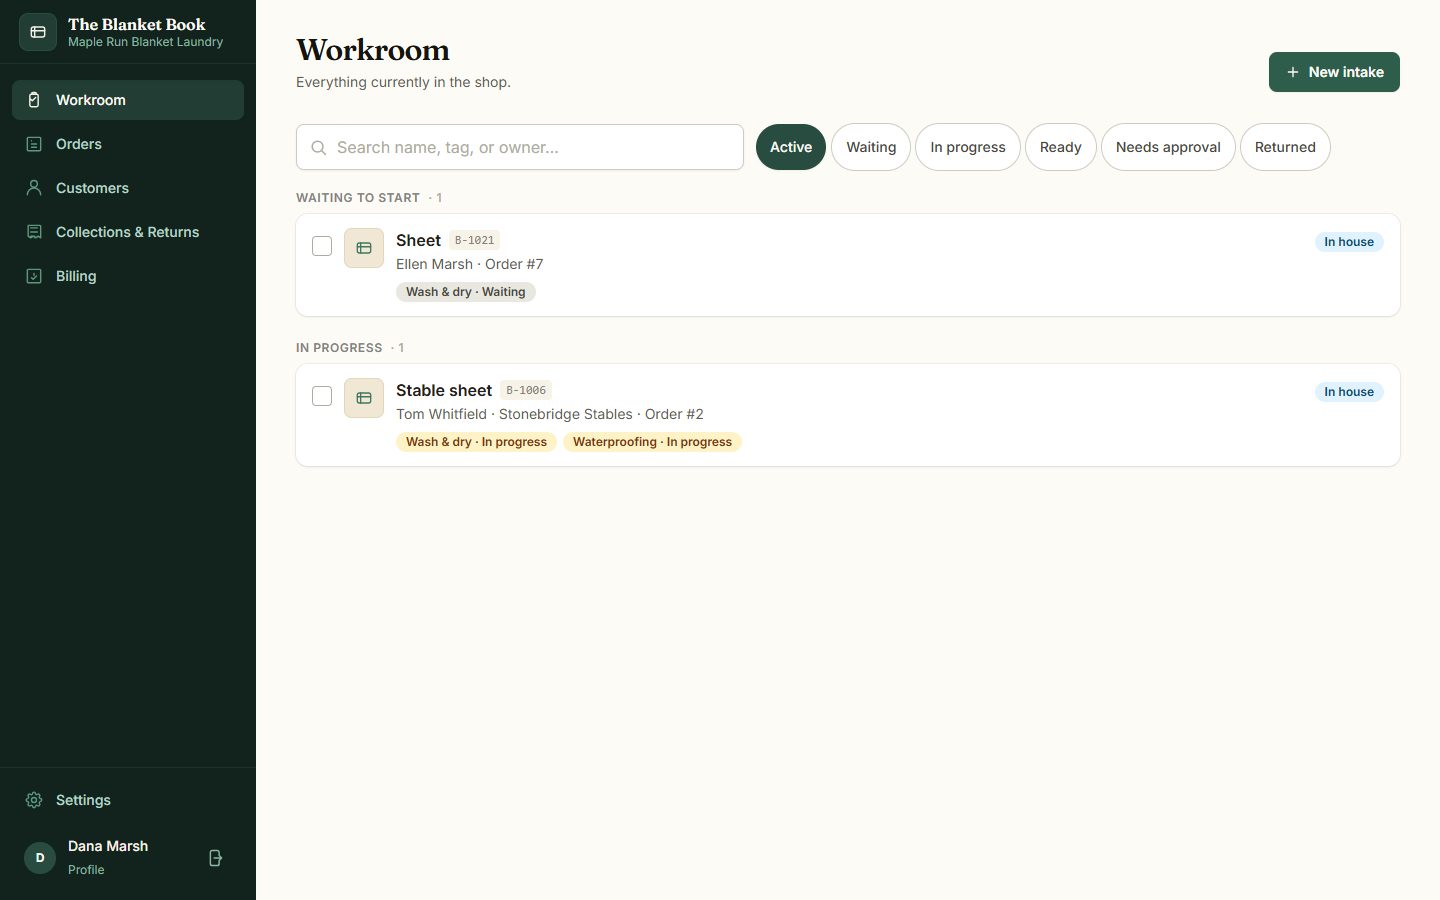Click The Blanket Book logo icon
This screenshot has height=900, width=1440.
point(38,32)
